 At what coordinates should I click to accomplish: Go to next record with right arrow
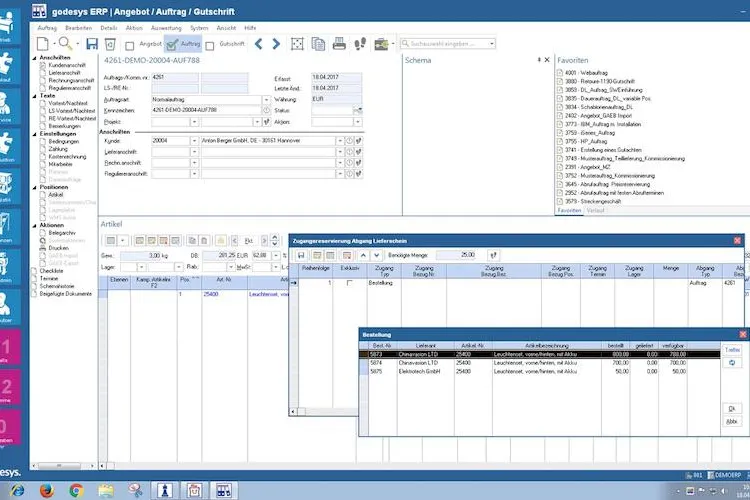coord(276,44)
